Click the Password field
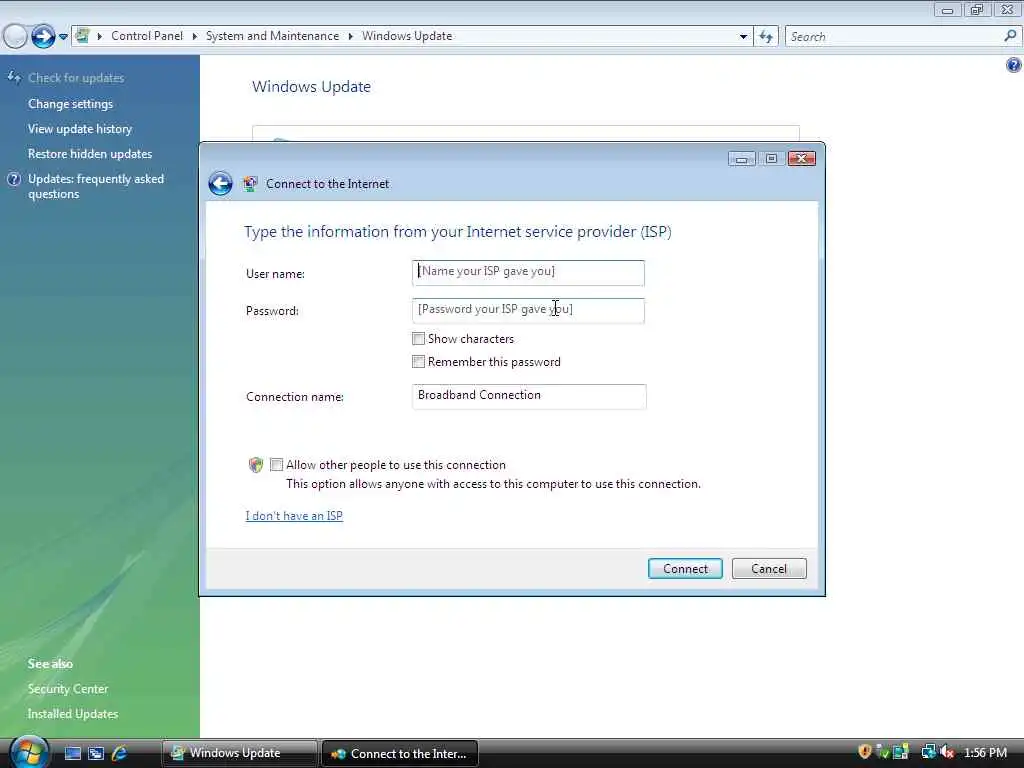 pyautogui.click(x=528, y=311)
